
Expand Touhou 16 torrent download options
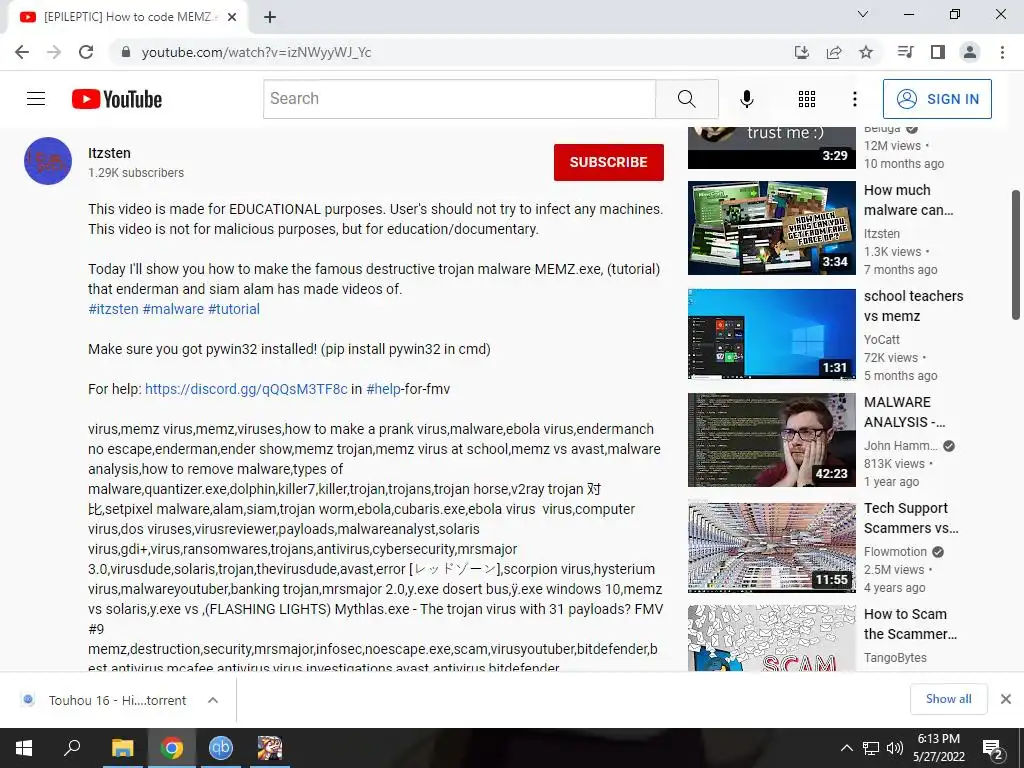213,700
